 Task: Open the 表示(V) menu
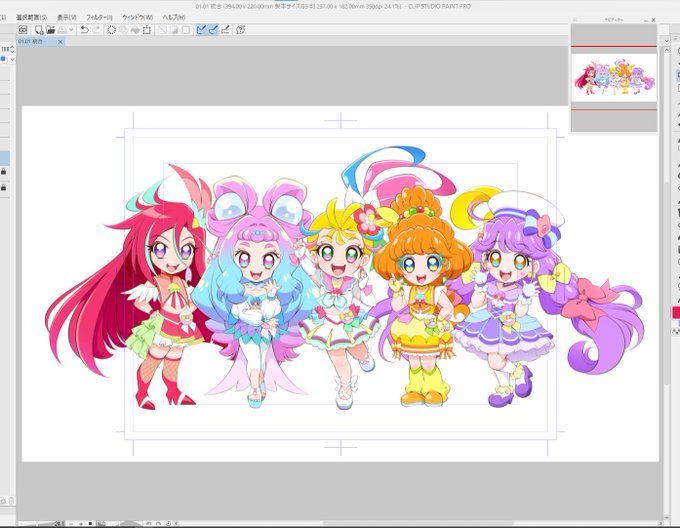67,17
